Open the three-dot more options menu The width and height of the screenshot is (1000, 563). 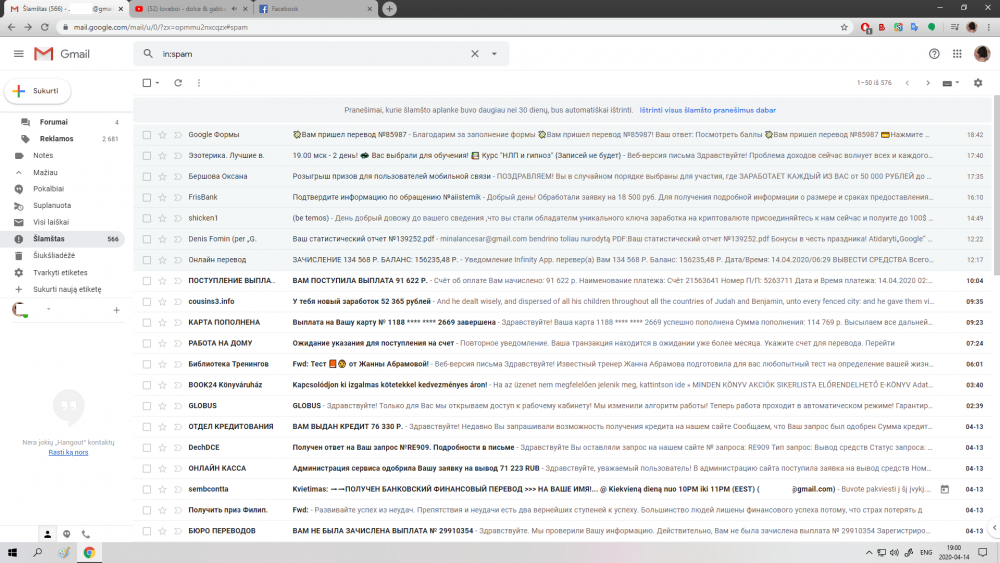pos(199,83)
